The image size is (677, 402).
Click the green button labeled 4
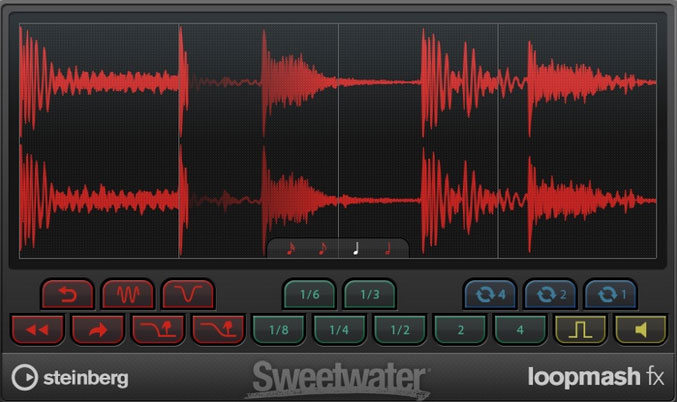point(520,330)
